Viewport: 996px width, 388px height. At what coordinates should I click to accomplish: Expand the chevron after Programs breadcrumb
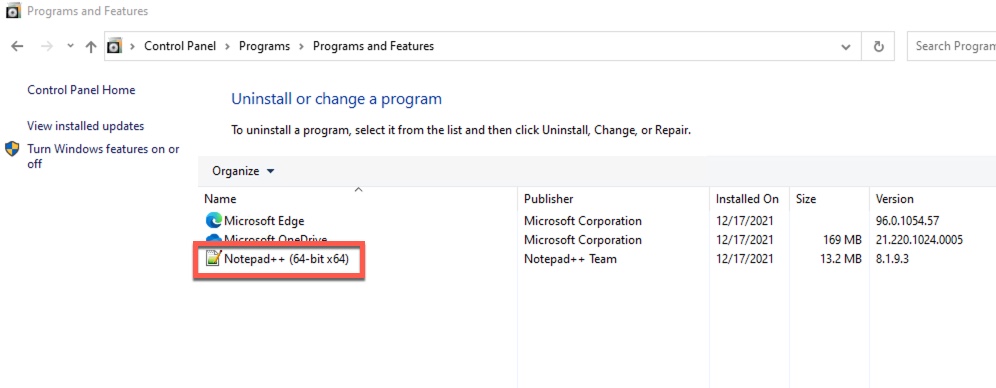click(x=302, y=46)
